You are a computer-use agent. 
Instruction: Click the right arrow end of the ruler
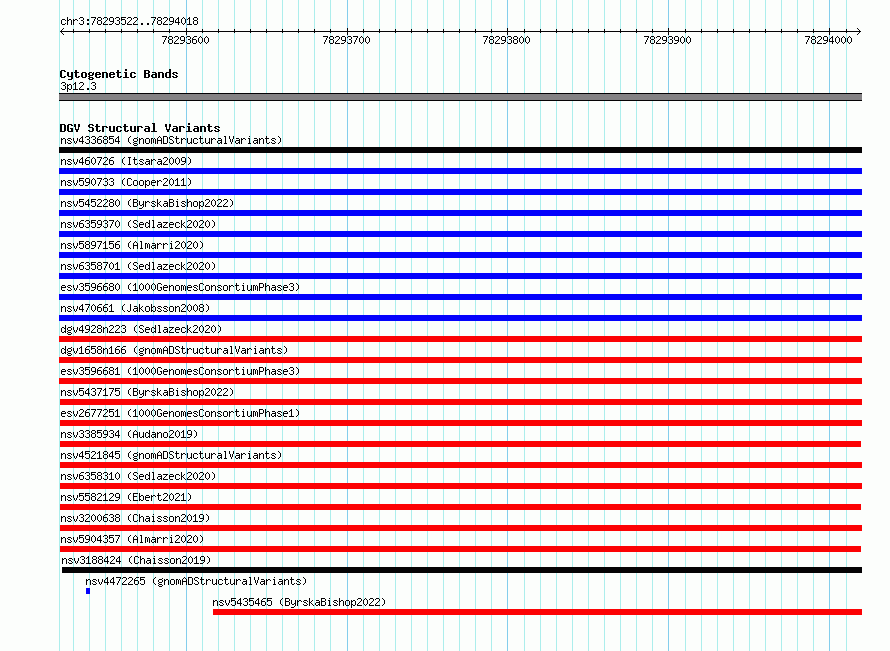point(859,32)
